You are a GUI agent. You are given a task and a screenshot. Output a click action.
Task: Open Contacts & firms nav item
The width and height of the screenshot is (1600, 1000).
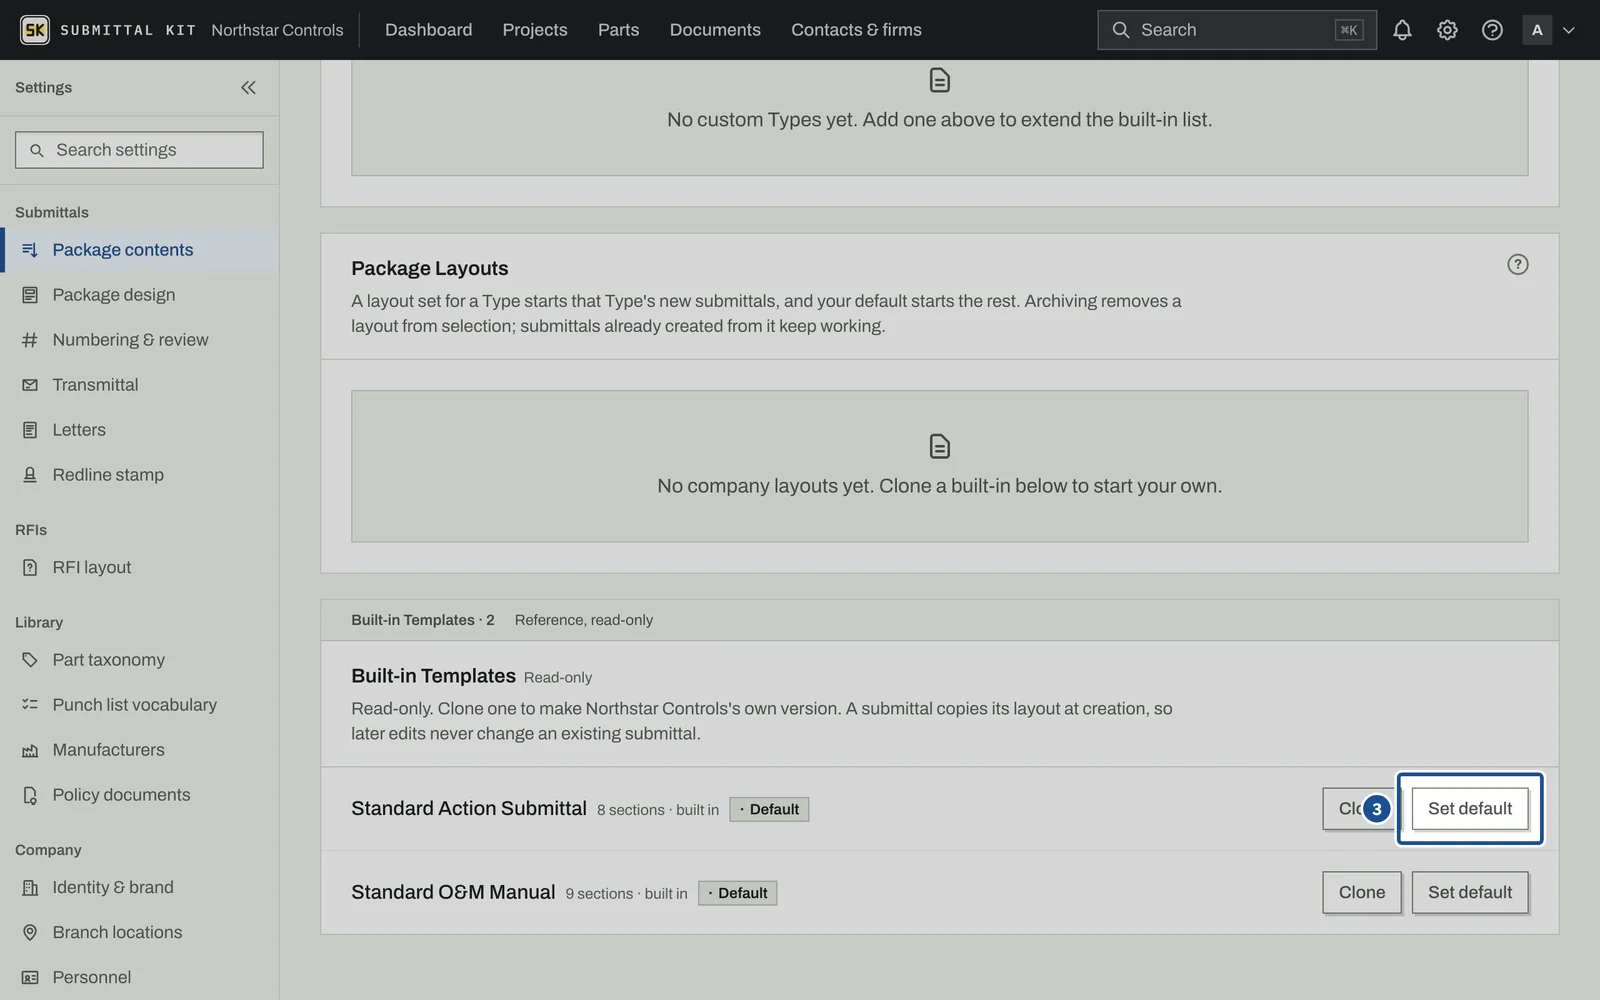pyautogui.click(x=856, y=30)
